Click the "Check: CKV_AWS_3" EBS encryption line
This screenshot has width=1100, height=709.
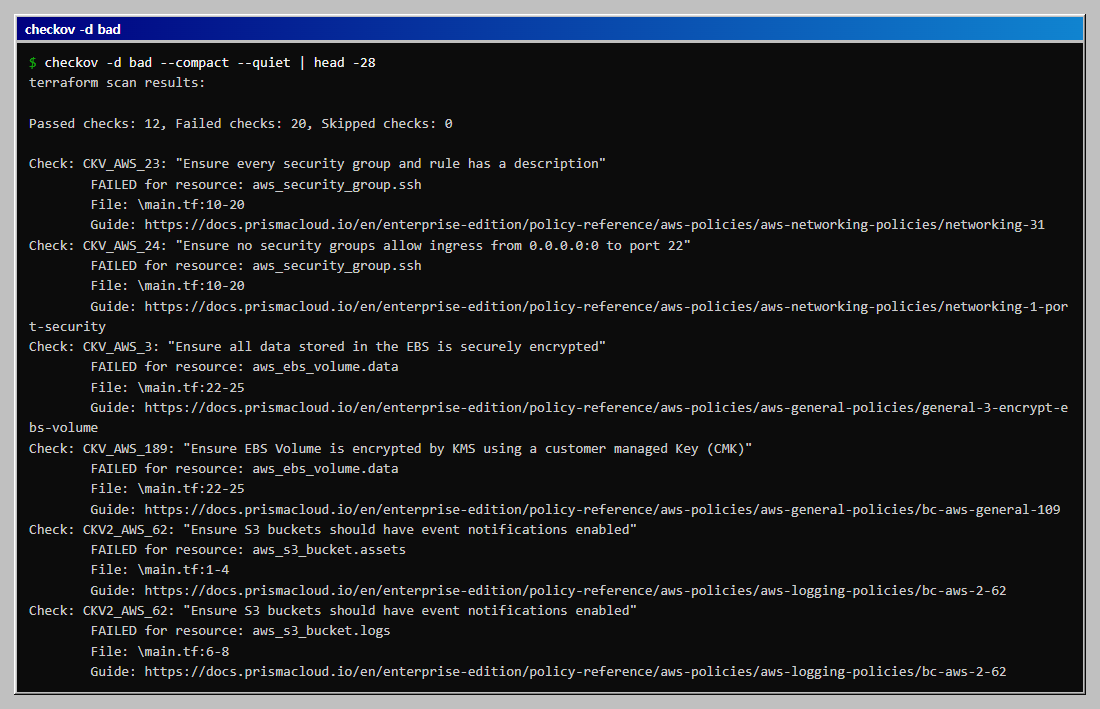pos(317,346)
